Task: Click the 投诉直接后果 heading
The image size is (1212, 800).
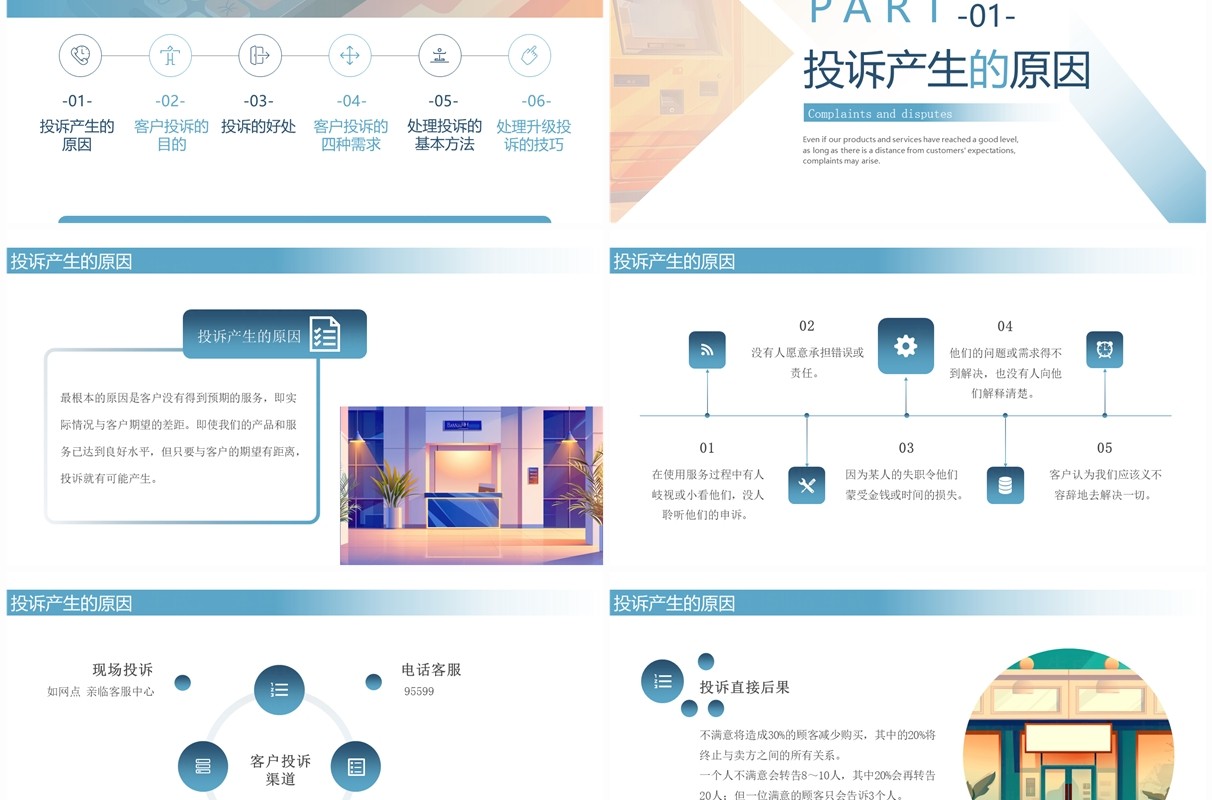Action: coord(744,687)
